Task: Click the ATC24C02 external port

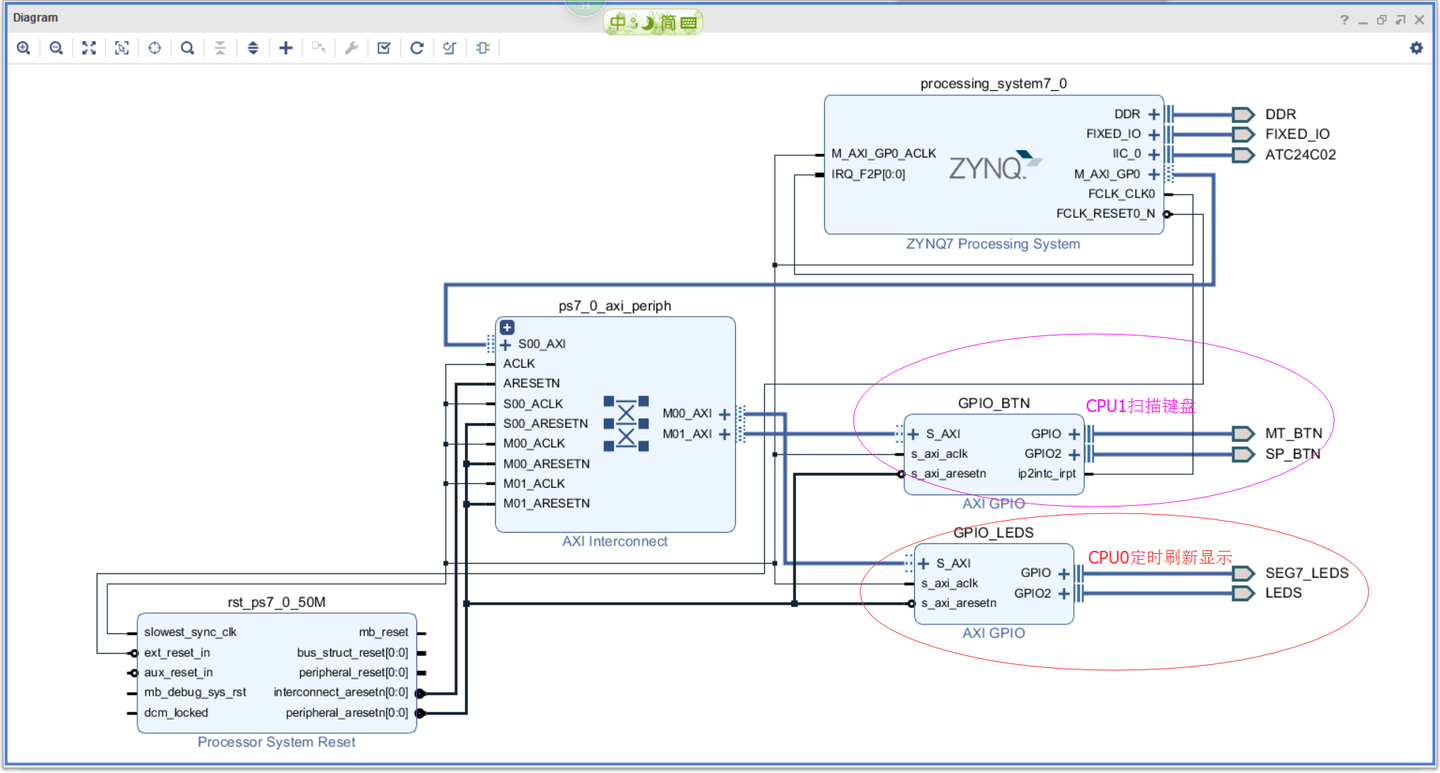Action: (x=1244, y=154)
